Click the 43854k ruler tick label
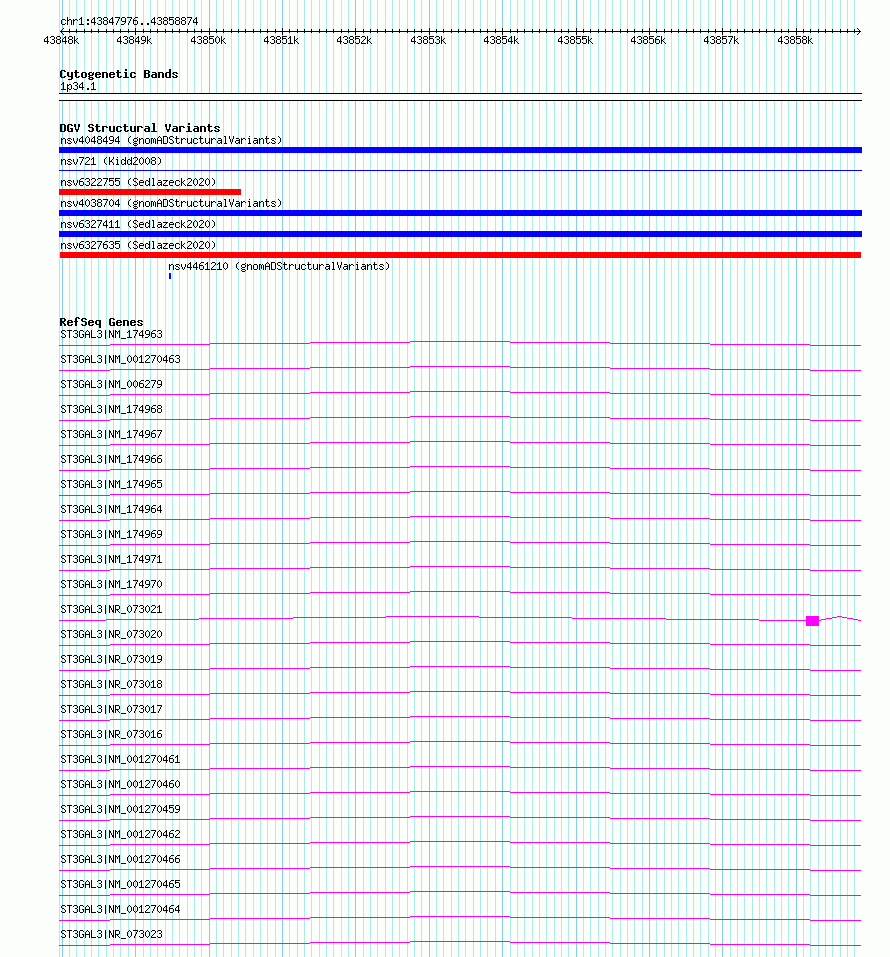Viewport: 890px width, 957px height. click(501, 40)
